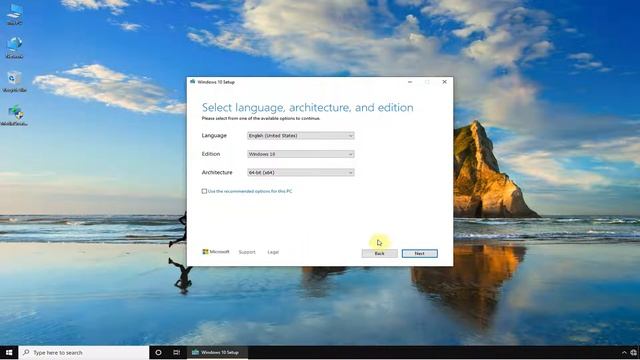640x360 pixels.
Task: Show hidden system tray icons
Action: 624,353
